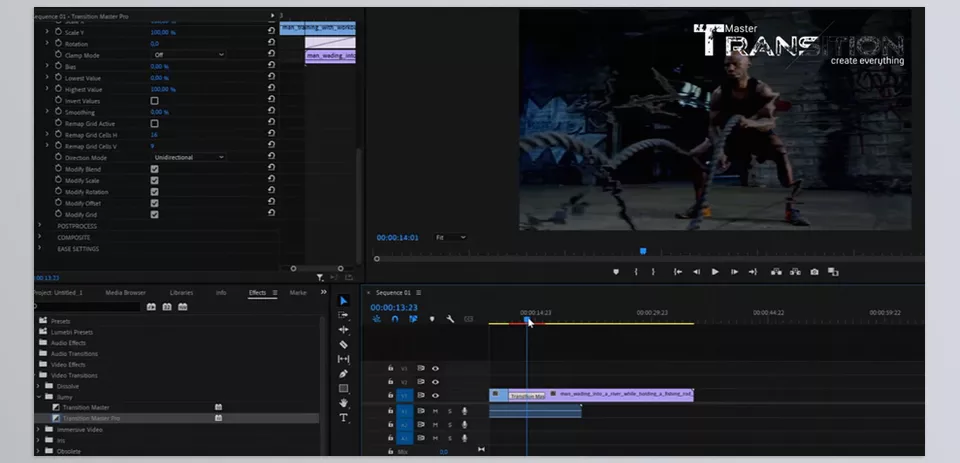
Task: Toggle Invert Values checkbox
Action: (154, 100)
